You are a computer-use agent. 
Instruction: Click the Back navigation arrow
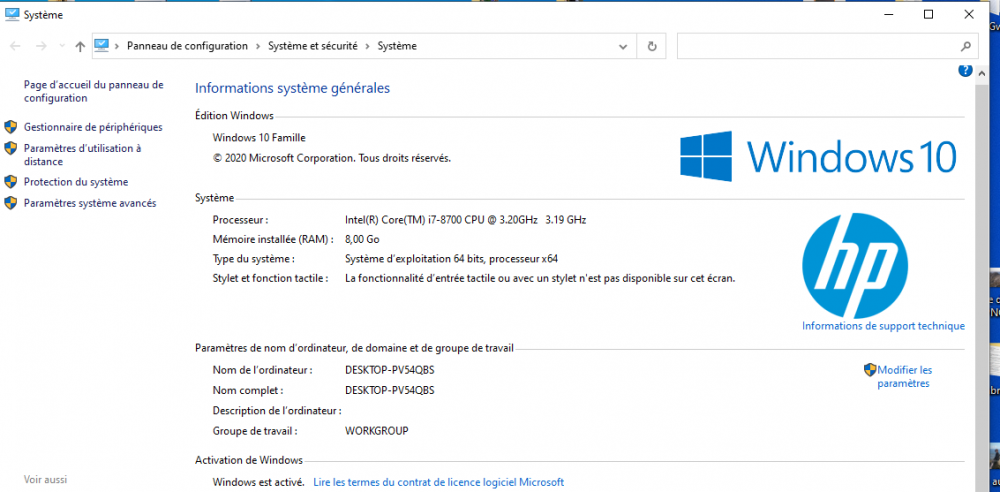click(16, 46)
